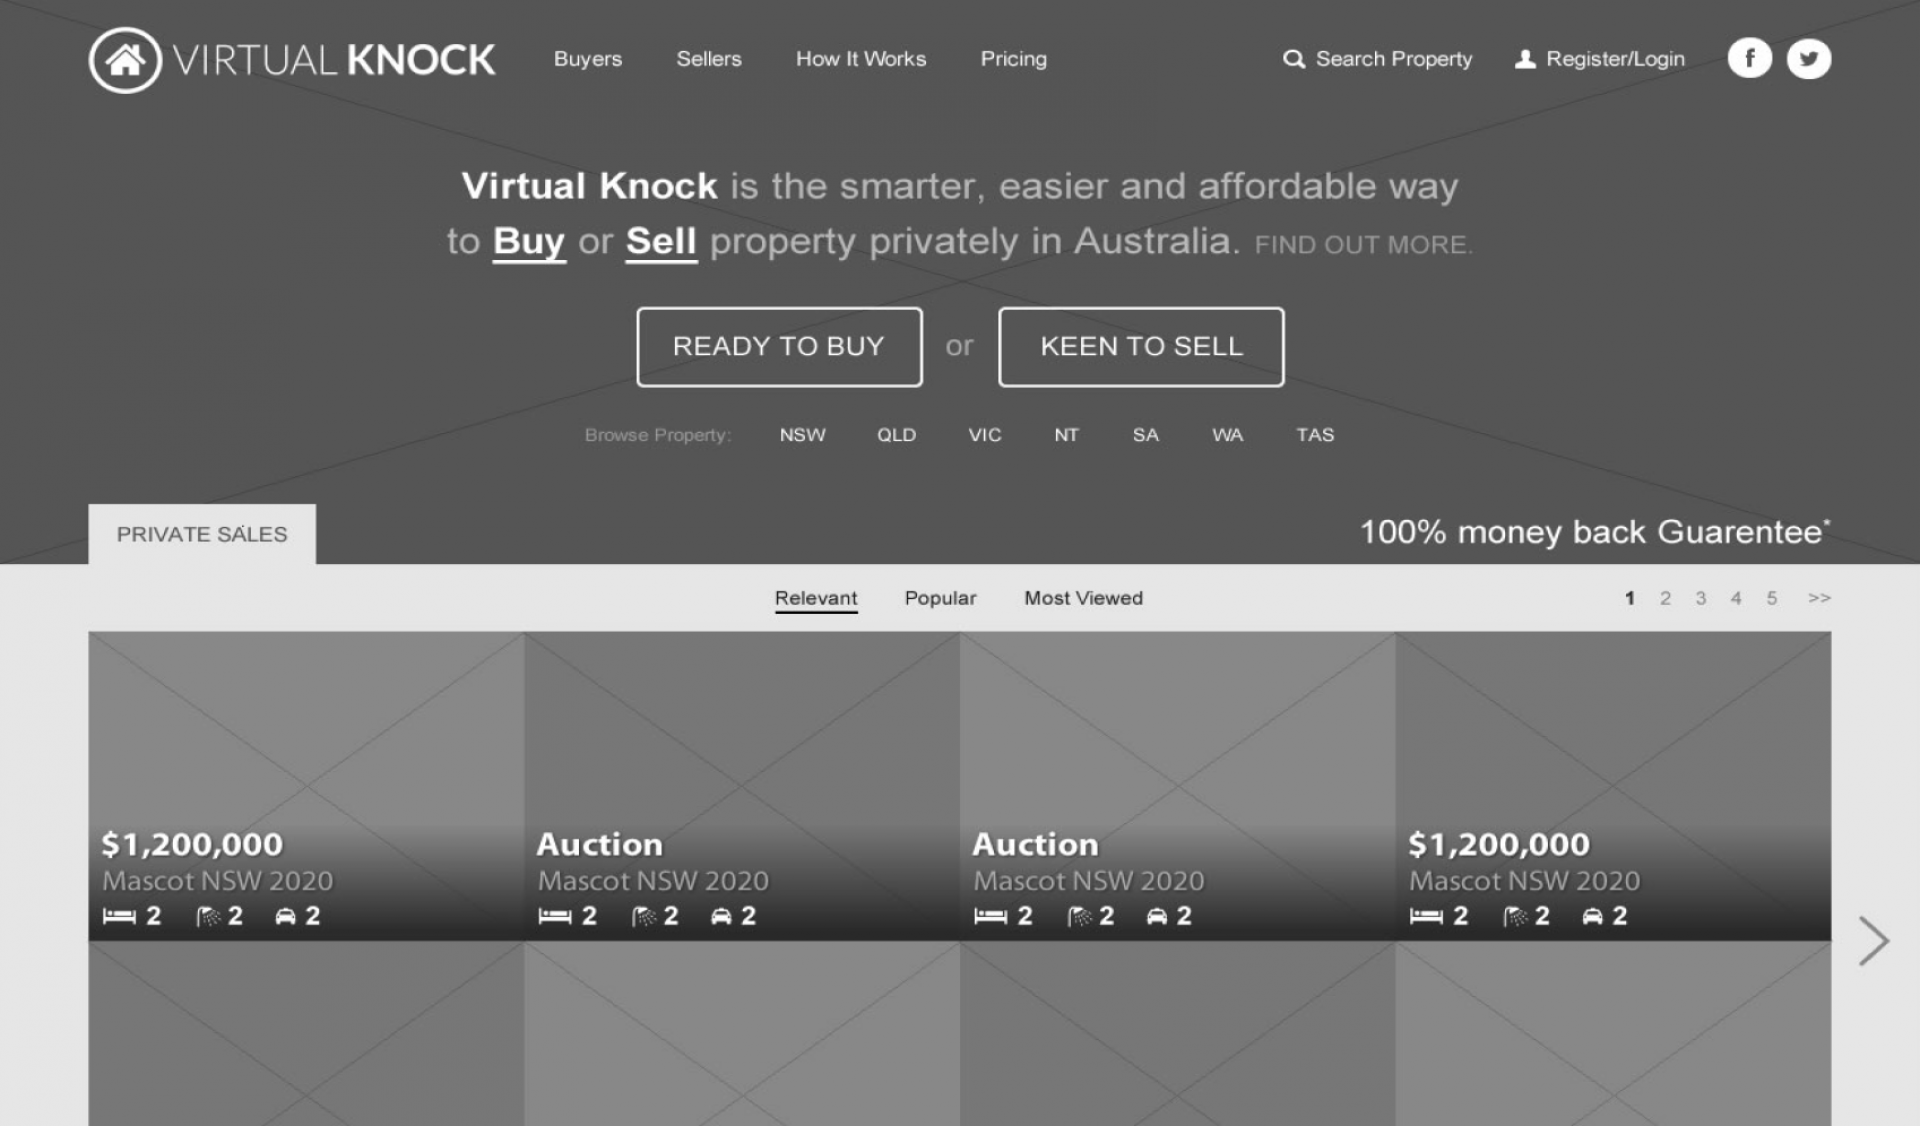Click the Find Out More link

click(1363, 245)
